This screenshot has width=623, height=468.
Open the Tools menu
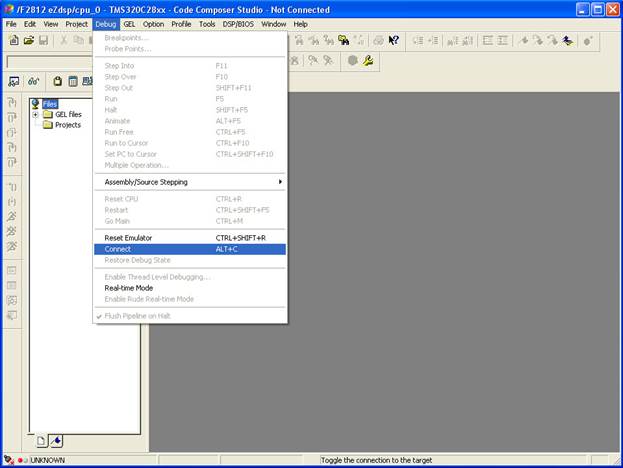pyautogui.click(x=207, y=24)
